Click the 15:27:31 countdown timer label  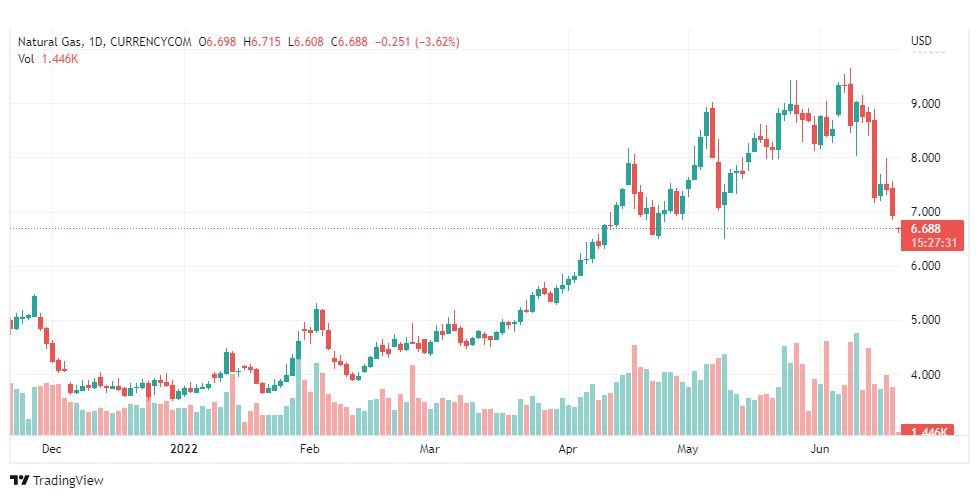932,243
